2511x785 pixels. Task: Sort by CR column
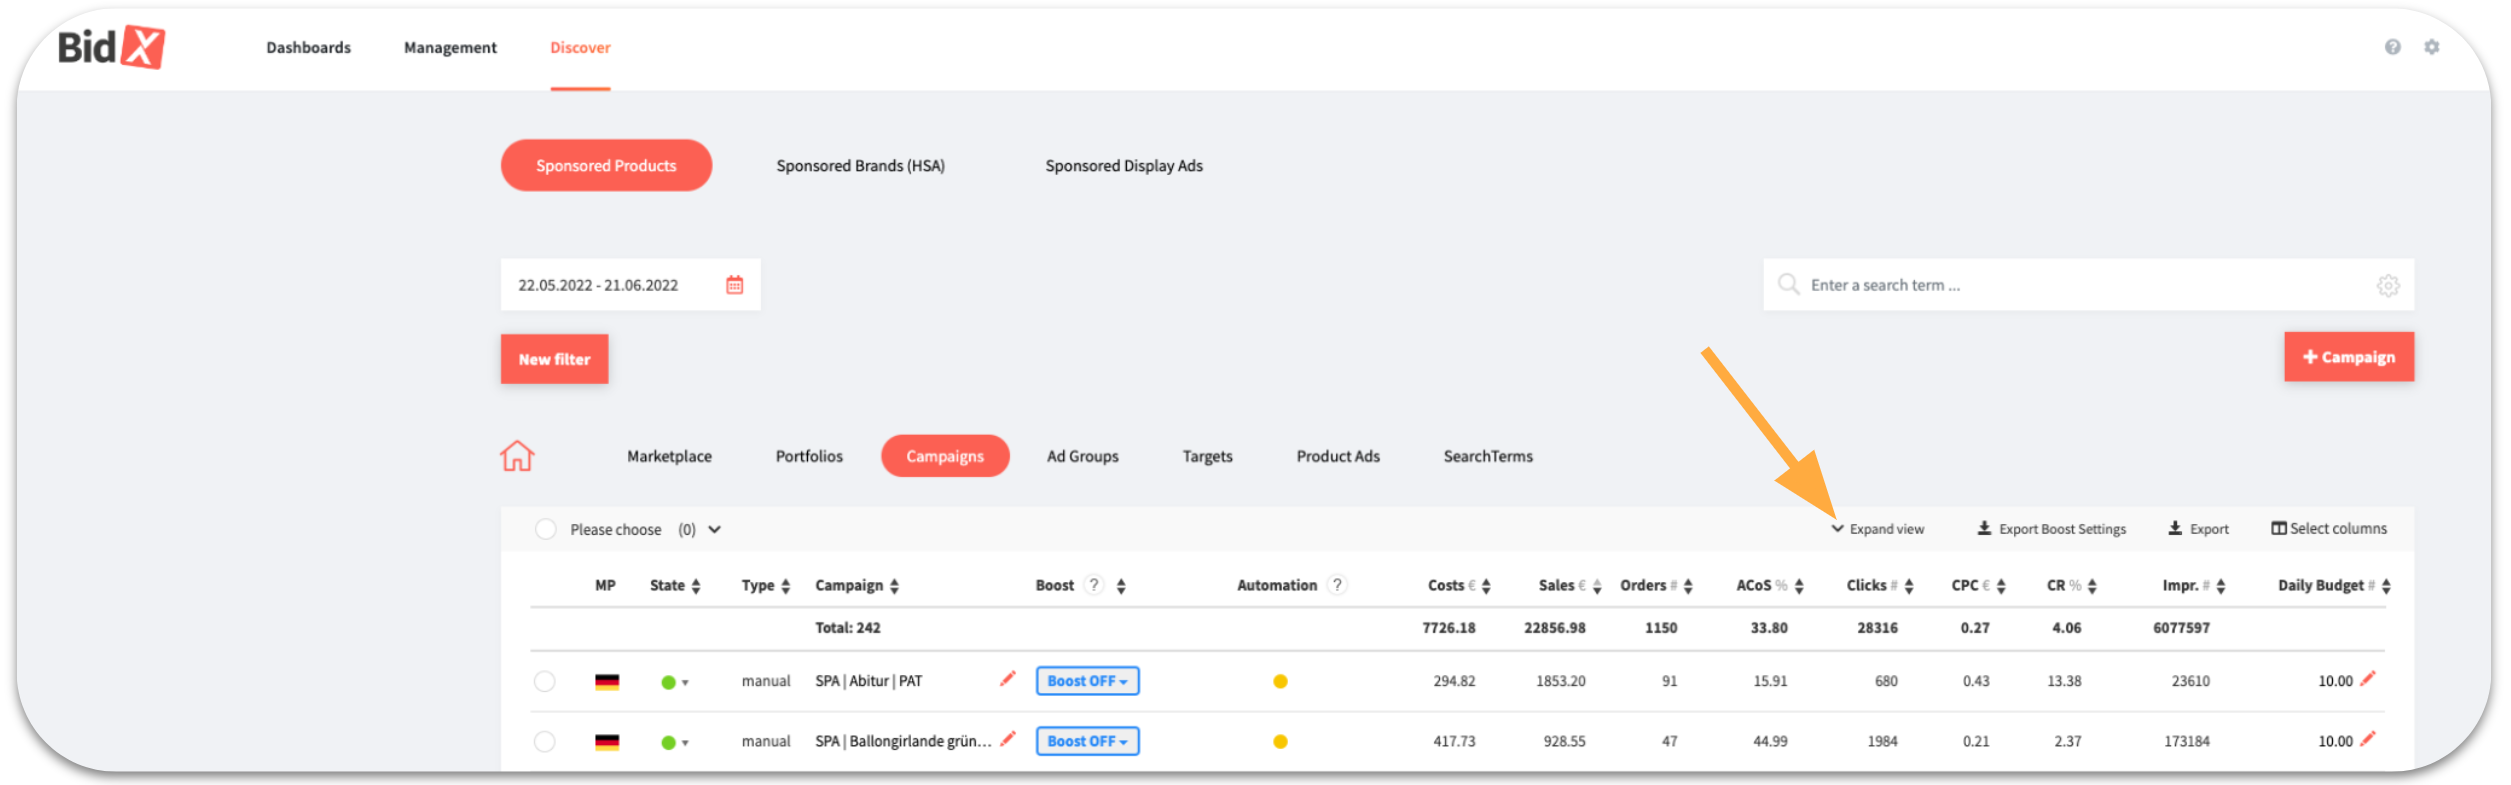(2092, 586)
